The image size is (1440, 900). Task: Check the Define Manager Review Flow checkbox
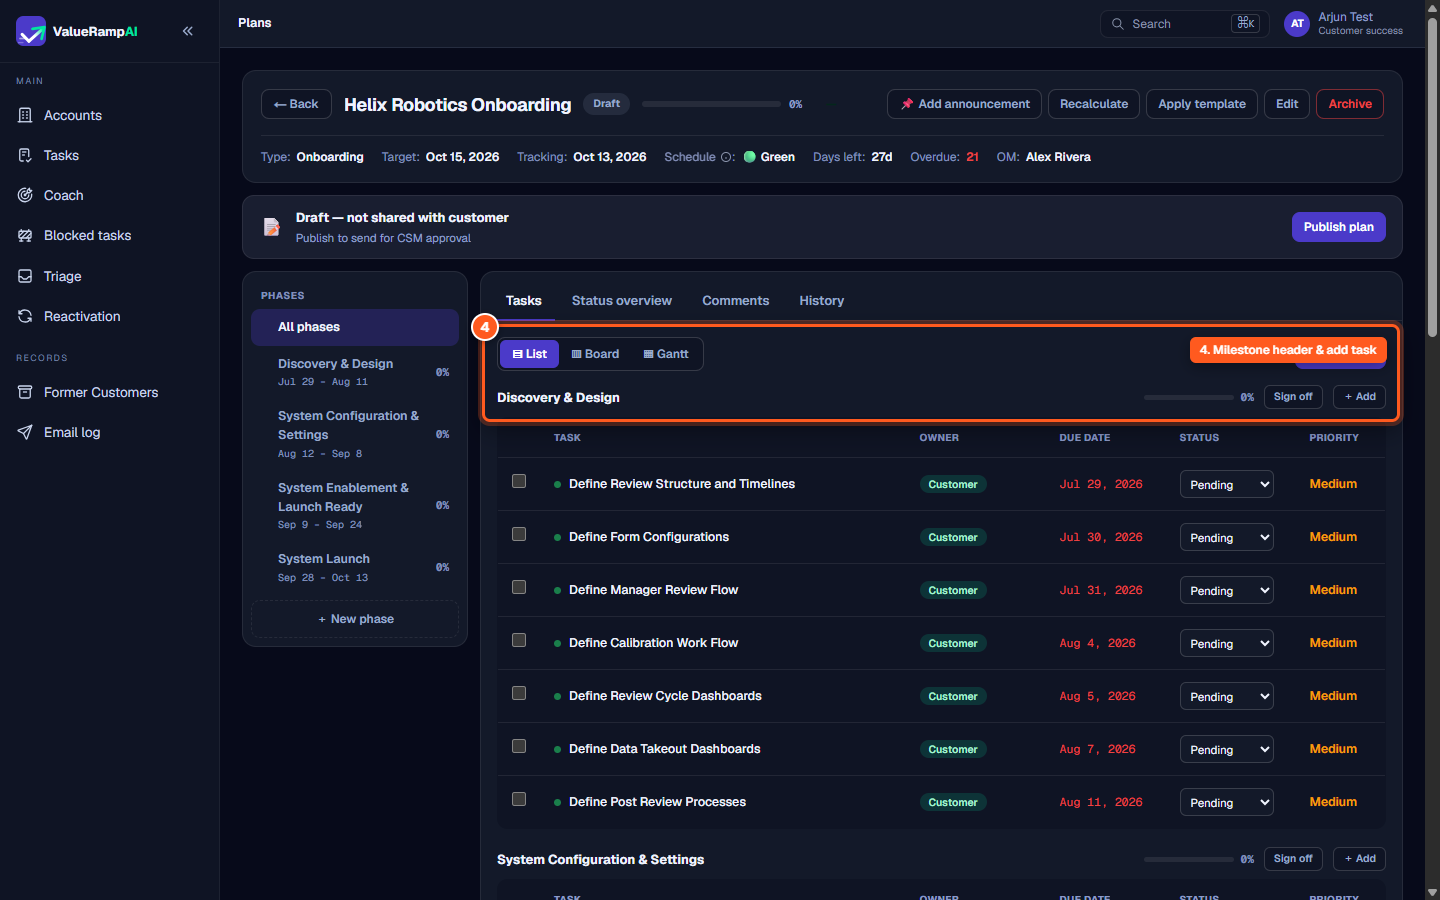click(519, 587)
